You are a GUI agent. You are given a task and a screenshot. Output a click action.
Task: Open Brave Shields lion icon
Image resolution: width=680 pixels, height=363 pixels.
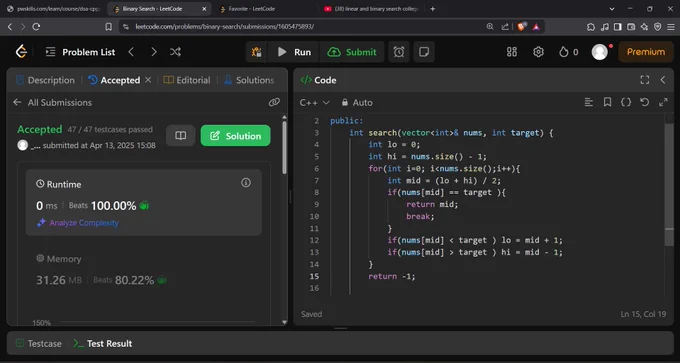tap(521, 27)
